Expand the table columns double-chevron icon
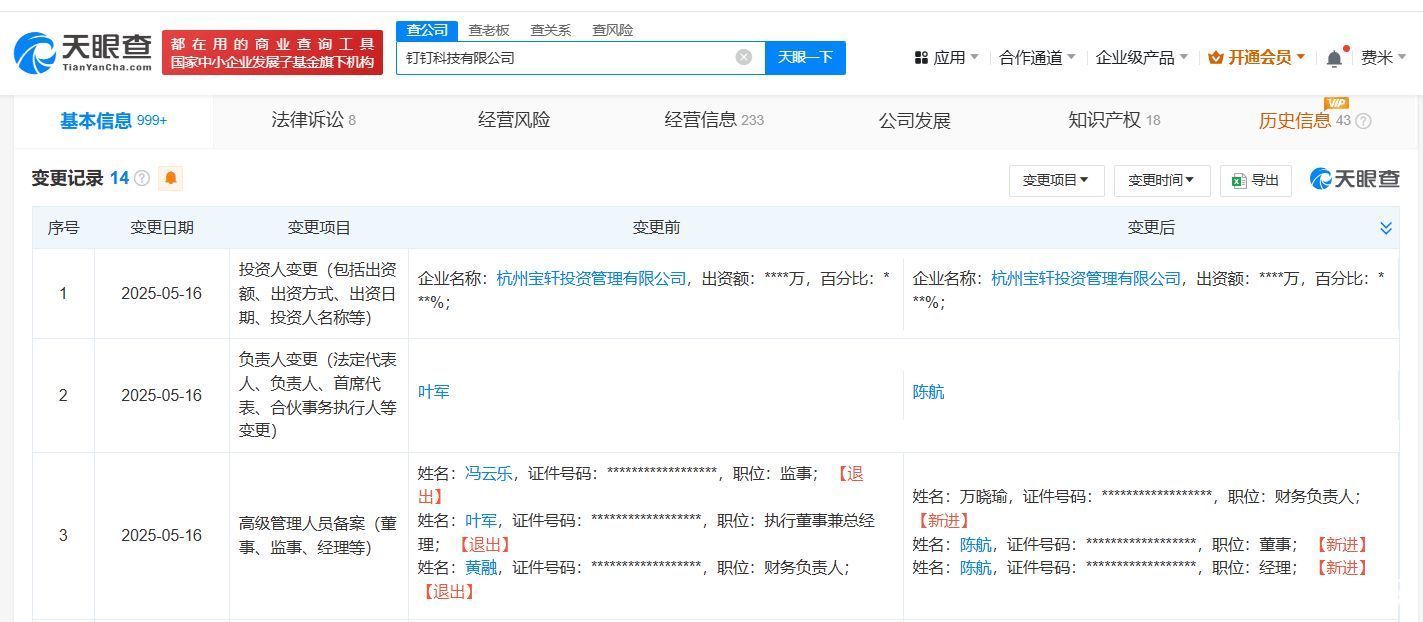 (1386, 228)
